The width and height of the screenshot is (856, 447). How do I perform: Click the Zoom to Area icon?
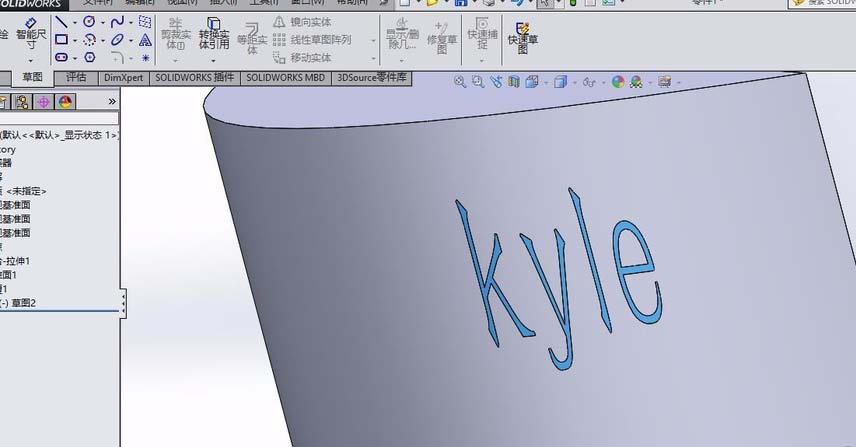(478, 82)
